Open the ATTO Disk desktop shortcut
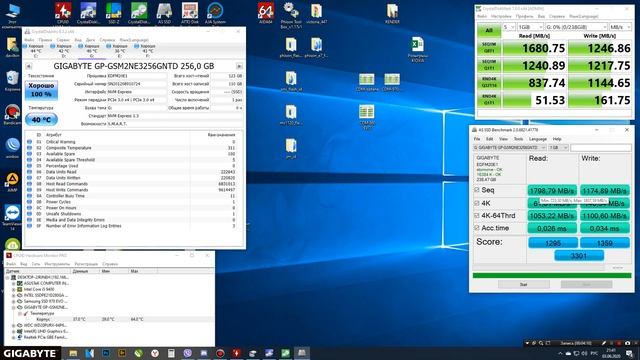The width and height of the screenshot is (640, 360). 190,12
